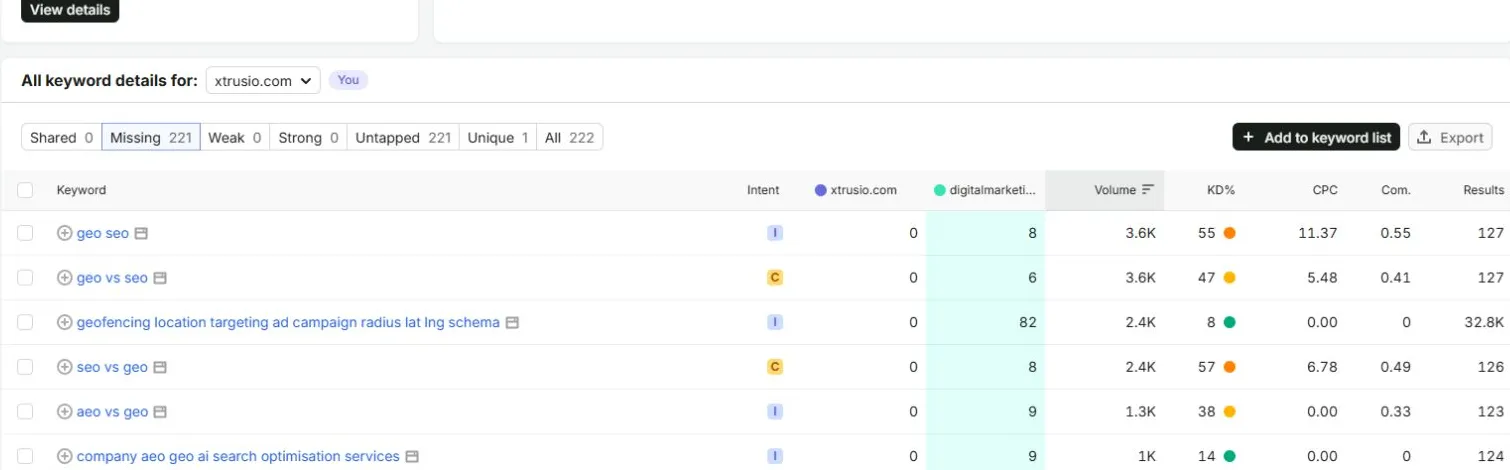
Task: Open SERP snapshot icon for 'geo vs seo'
Action: pyautogui.click(x=160, y=278)
